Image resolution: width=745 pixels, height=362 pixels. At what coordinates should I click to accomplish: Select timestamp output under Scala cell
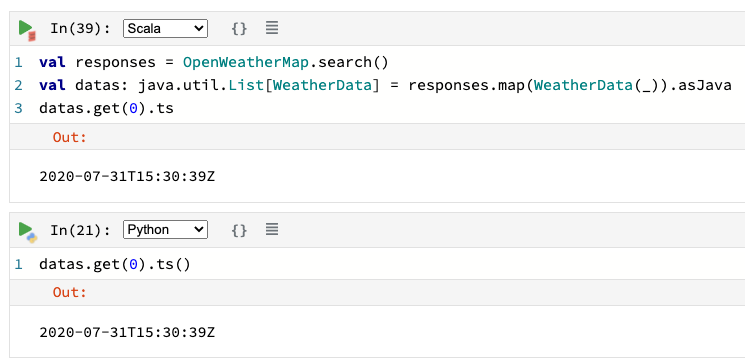(127, 177)
